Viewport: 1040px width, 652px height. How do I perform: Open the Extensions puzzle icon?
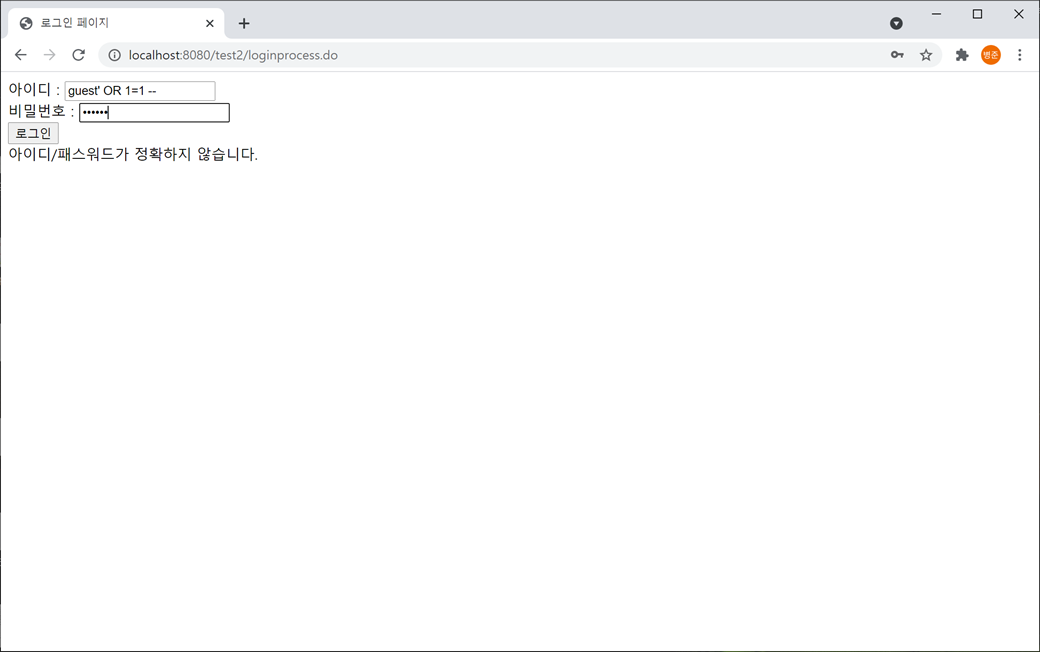(962, 55)
